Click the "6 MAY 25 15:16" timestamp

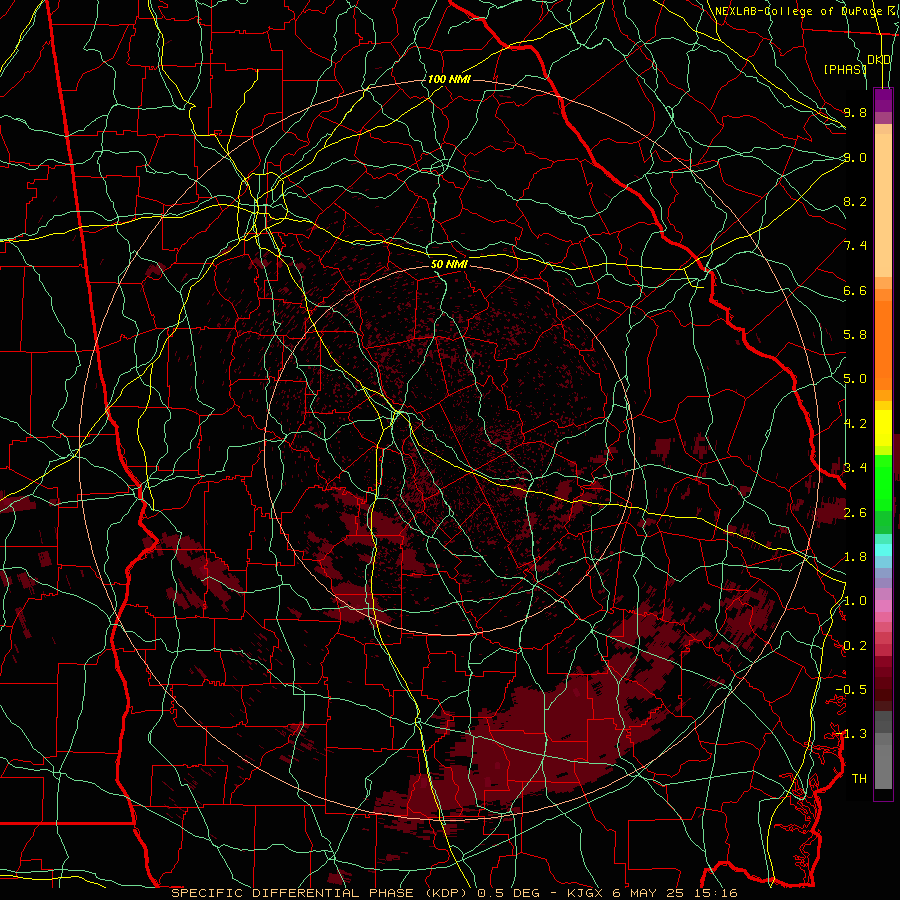tap(676, 893)
